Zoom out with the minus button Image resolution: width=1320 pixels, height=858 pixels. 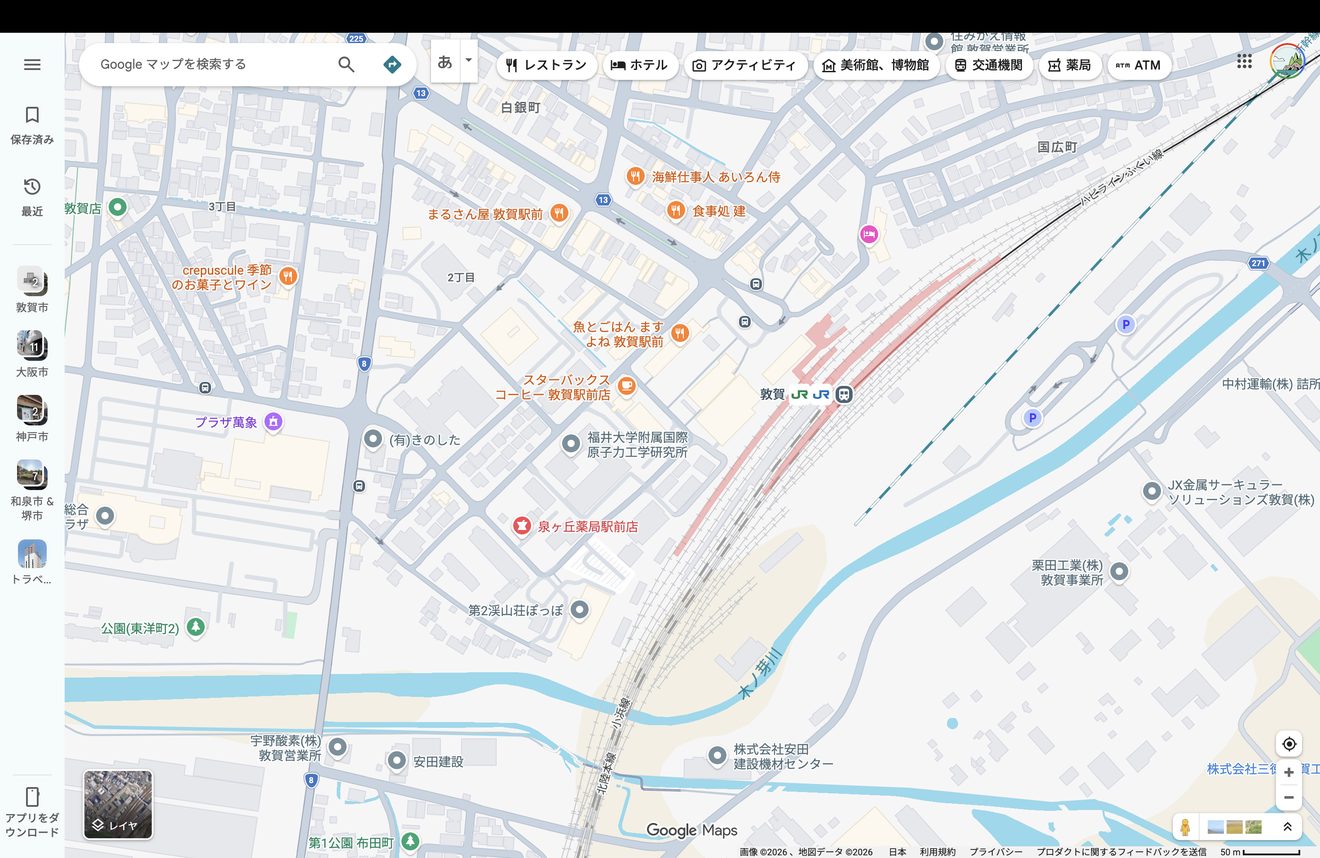(x=1289, y=798)
